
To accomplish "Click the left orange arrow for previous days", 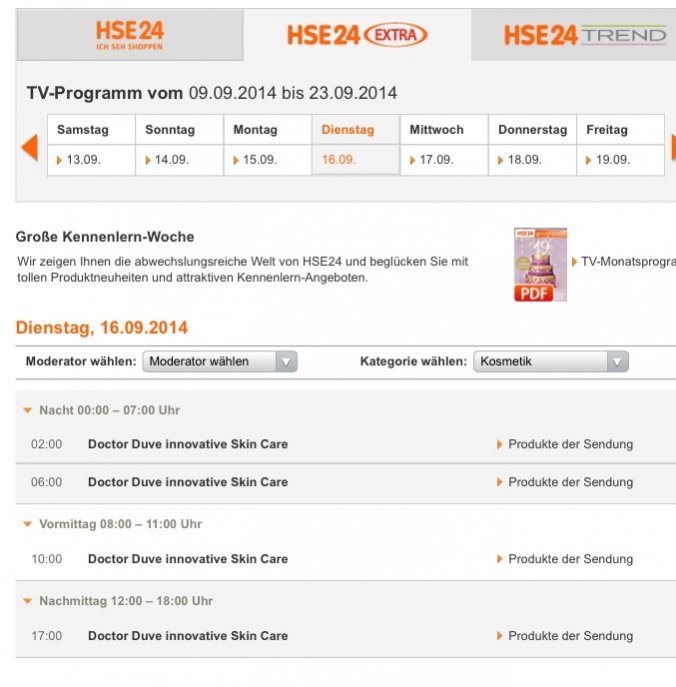I will click(x=30, y=147).
